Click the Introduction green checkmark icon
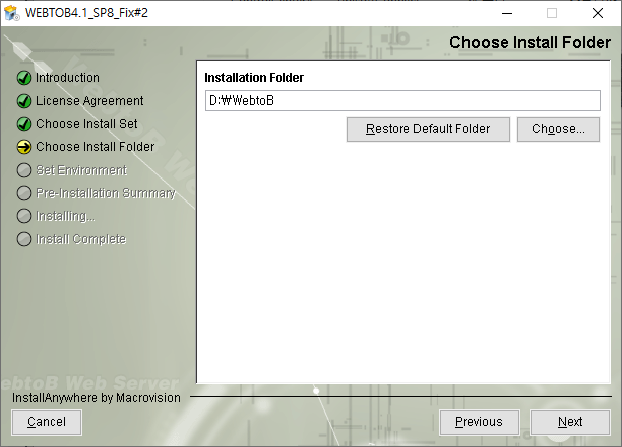Viewport: 622px width, 447px height. click(x=24, y=78)
